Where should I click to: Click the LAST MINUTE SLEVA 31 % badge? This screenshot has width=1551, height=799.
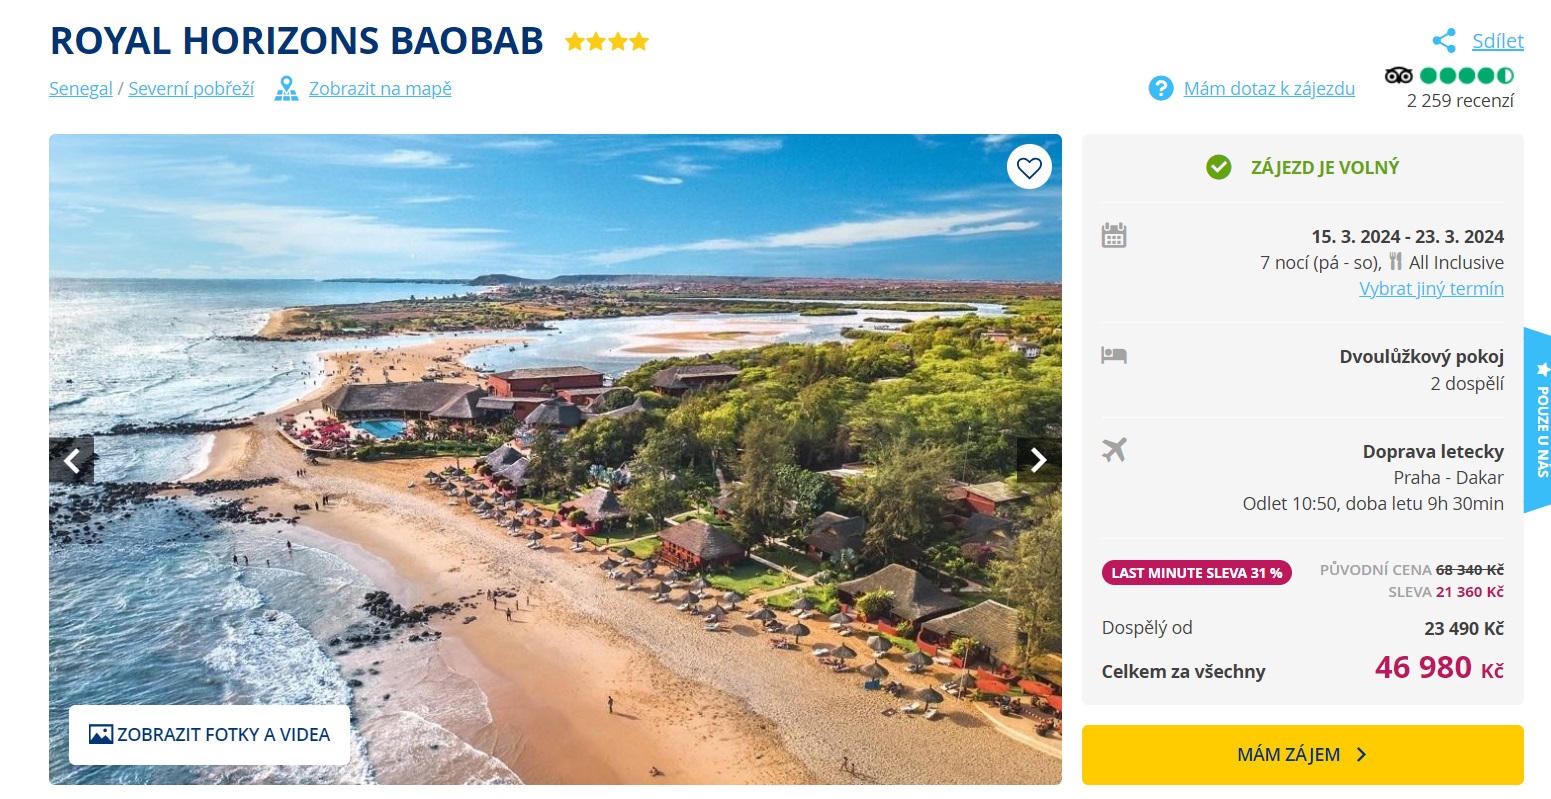(x=1197, y=573)
